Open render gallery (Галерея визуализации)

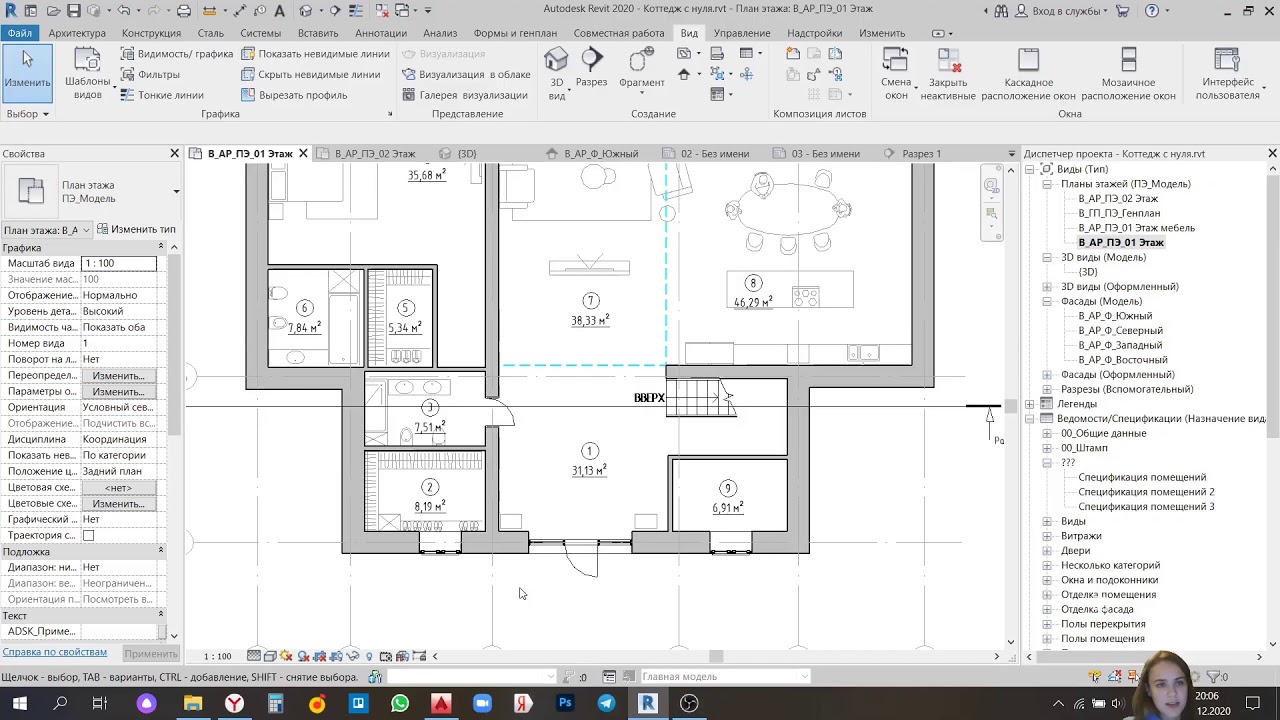tap(464, 95)
